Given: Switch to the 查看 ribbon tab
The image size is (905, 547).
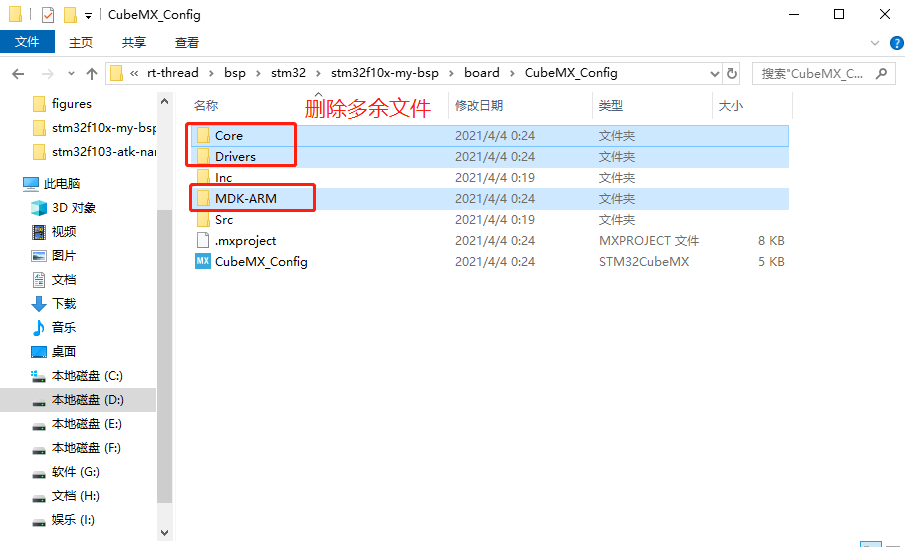Looking at the screenshot, I should (187, 43).
